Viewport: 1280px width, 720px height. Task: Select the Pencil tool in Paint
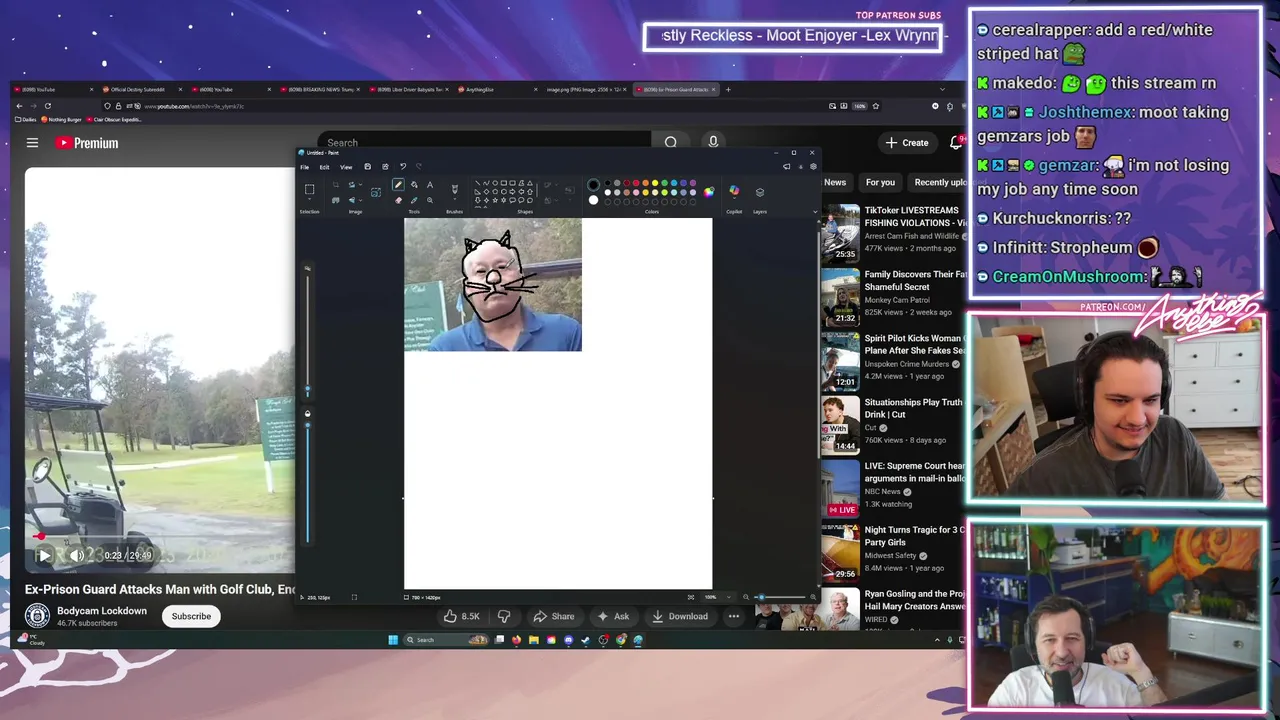tap(398, 184)
